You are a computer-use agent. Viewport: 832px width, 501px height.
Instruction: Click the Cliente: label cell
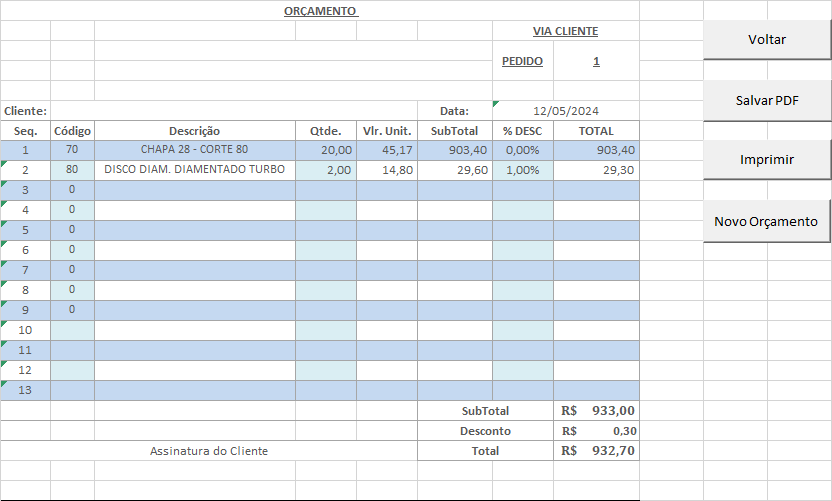[25, 111]
